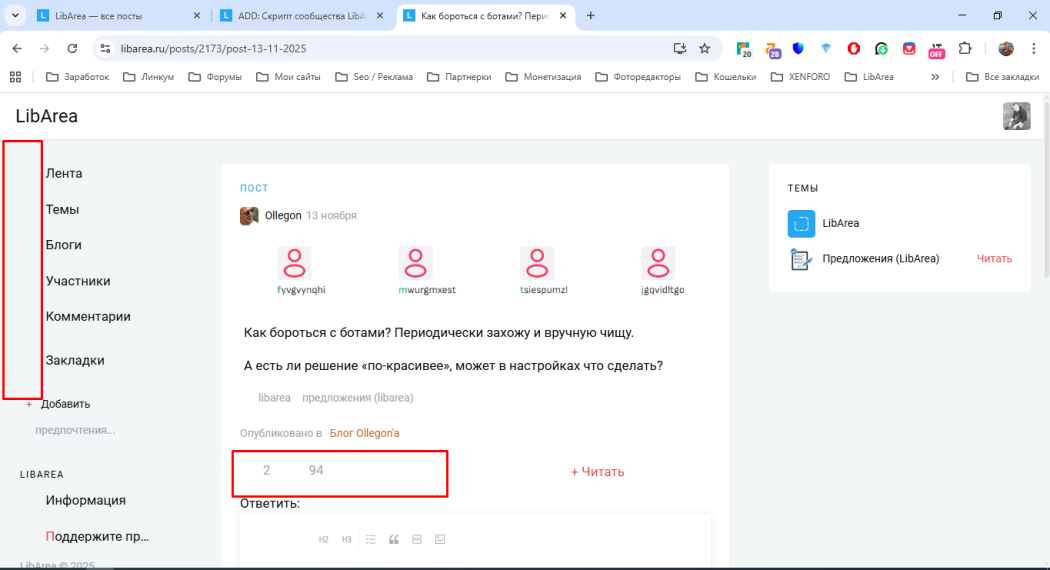The width and height of the screenshot is (1050, 570).
Task: Open the fyvgvynqhi user avatar
Action: click(x=295, y=263)
